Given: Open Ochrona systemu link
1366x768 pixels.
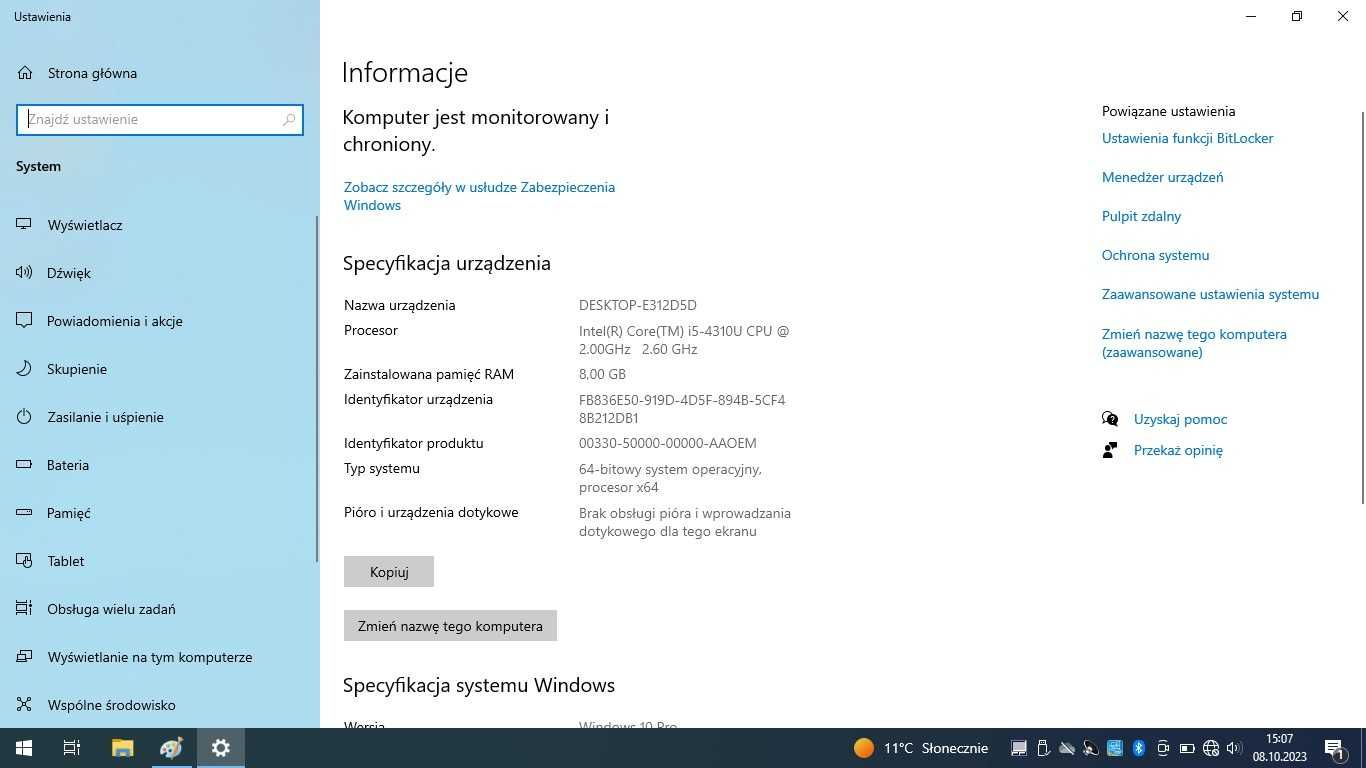Looking at the screenshot, I should tap(1155, 255).
